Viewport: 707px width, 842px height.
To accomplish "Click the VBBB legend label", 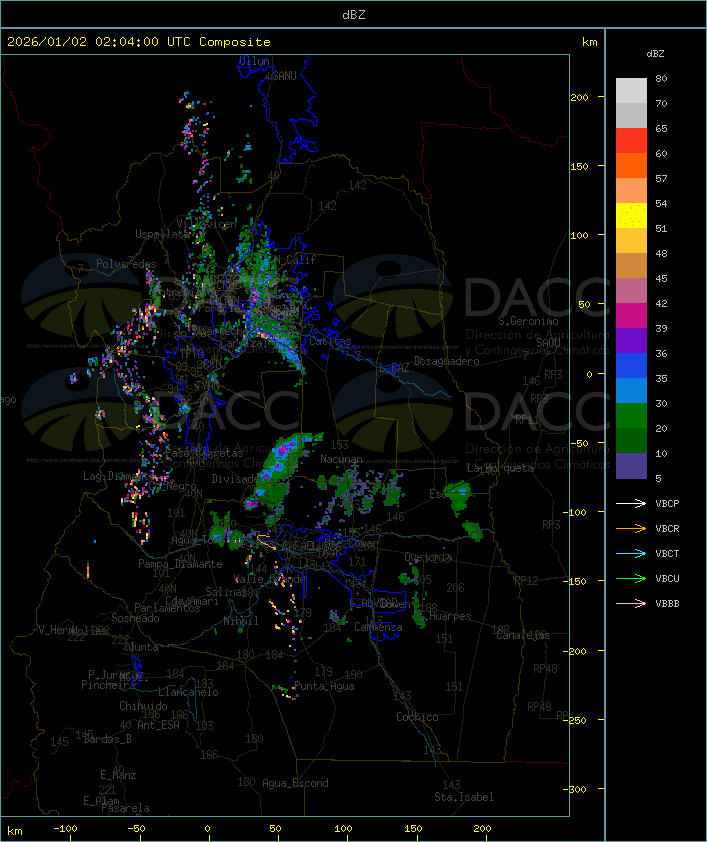I will pos(667,603).
